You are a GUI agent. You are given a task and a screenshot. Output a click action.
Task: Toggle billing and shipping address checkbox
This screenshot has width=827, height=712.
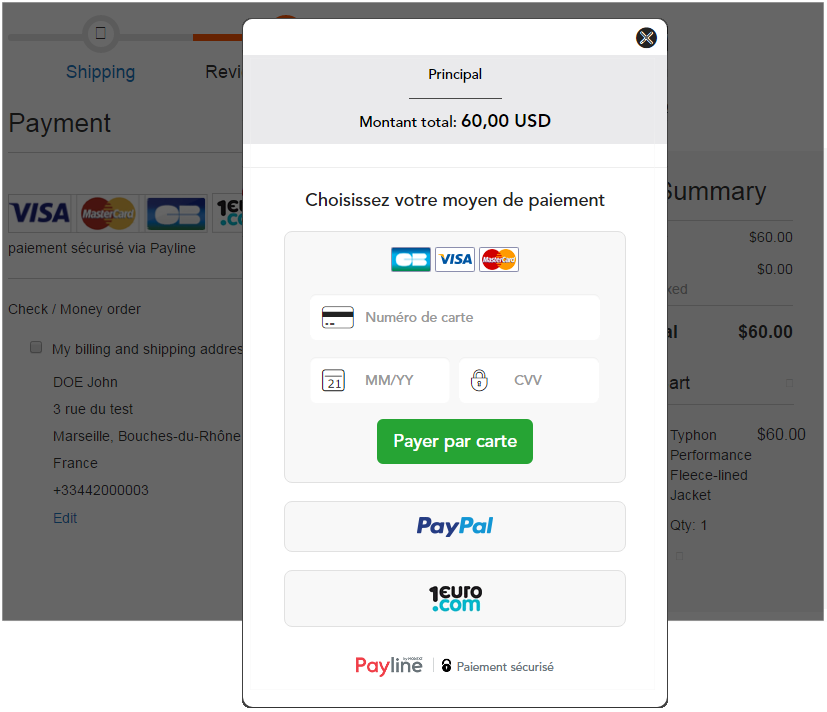(x=36, y=347)
